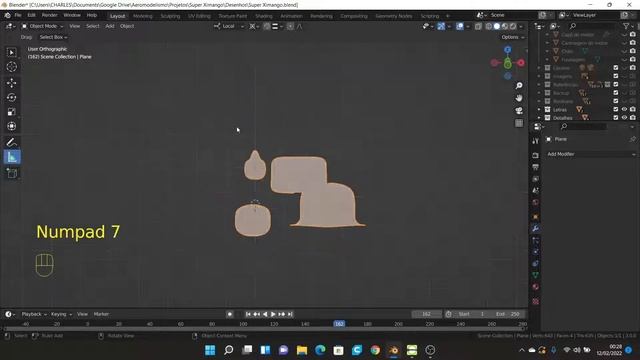The width and height of the screenshot is (640, 360).
Task: Switch to the Sculpting workspace tab
Action: coord(170,16)
